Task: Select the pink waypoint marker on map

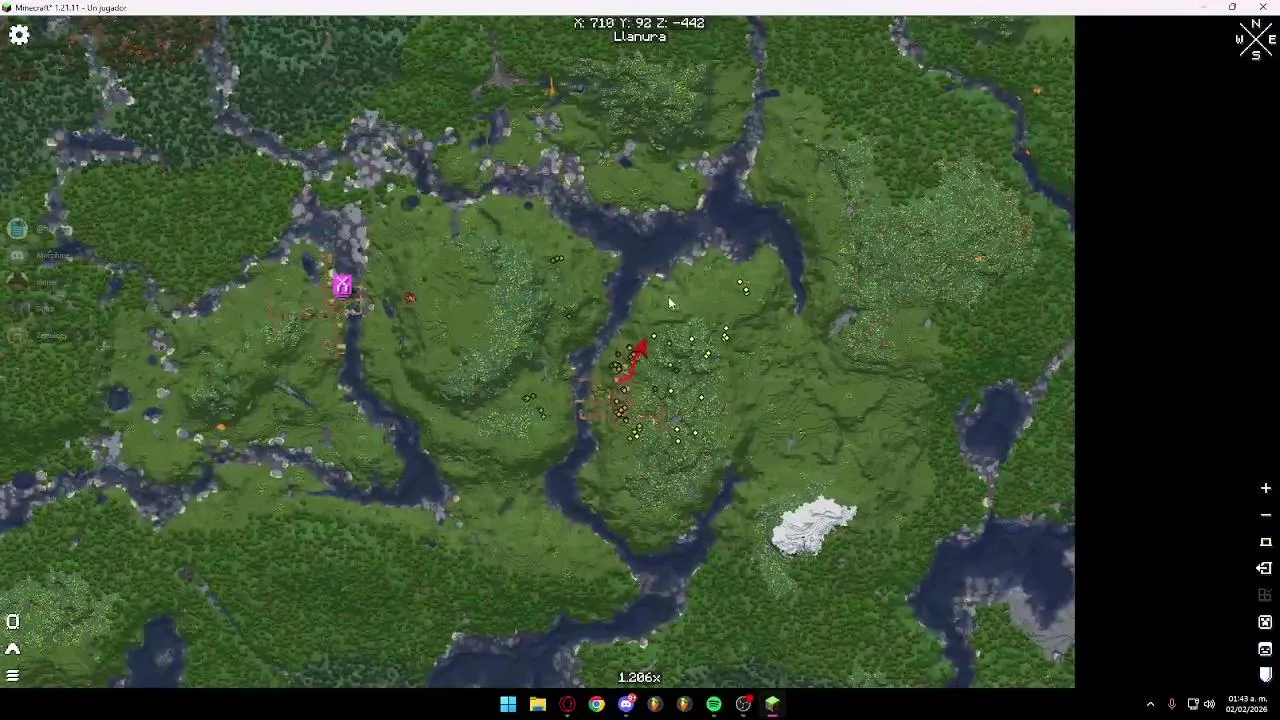Action: coord(343,286)
